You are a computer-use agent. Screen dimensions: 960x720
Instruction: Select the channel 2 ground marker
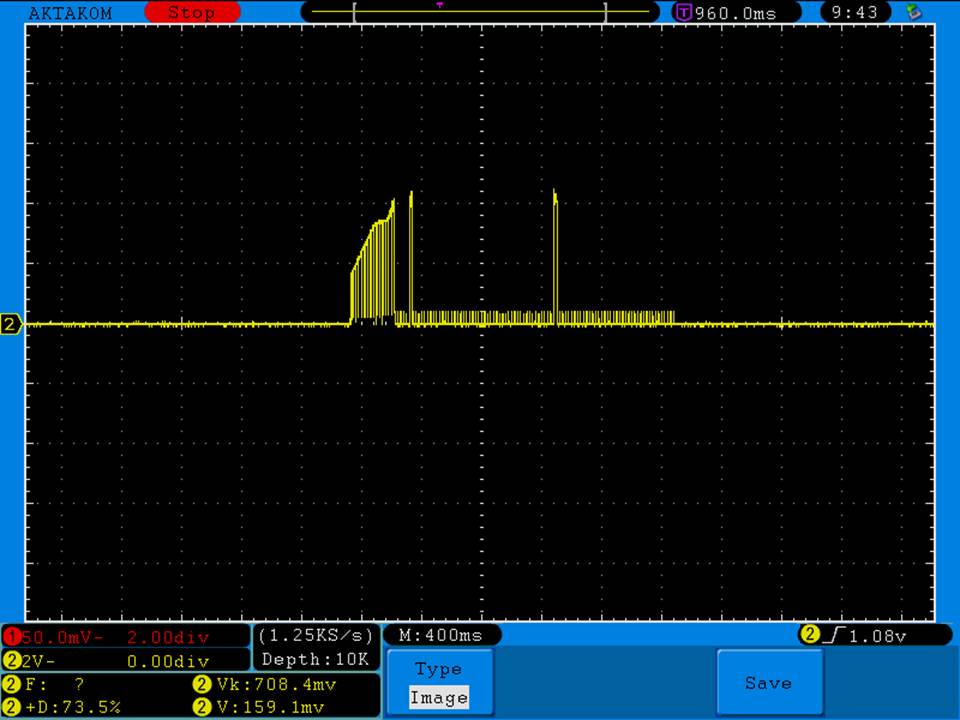pyautogui.click(x=10, y=324)
